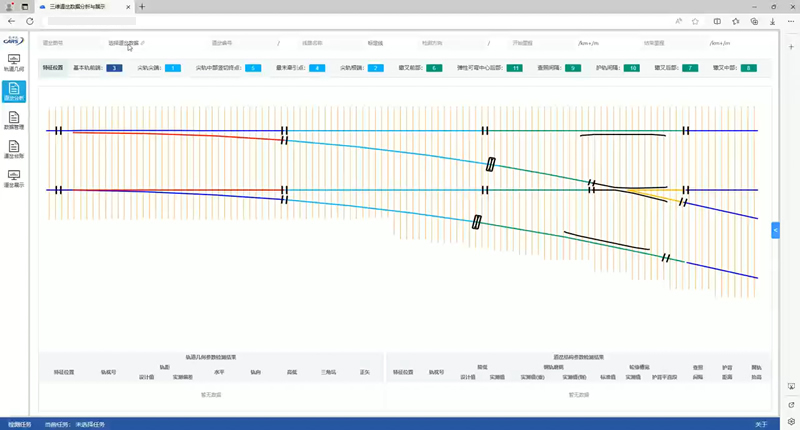Open the 选择道岔数据 selector
This screenshot has width=800, height=430.
tap(126, 44)
